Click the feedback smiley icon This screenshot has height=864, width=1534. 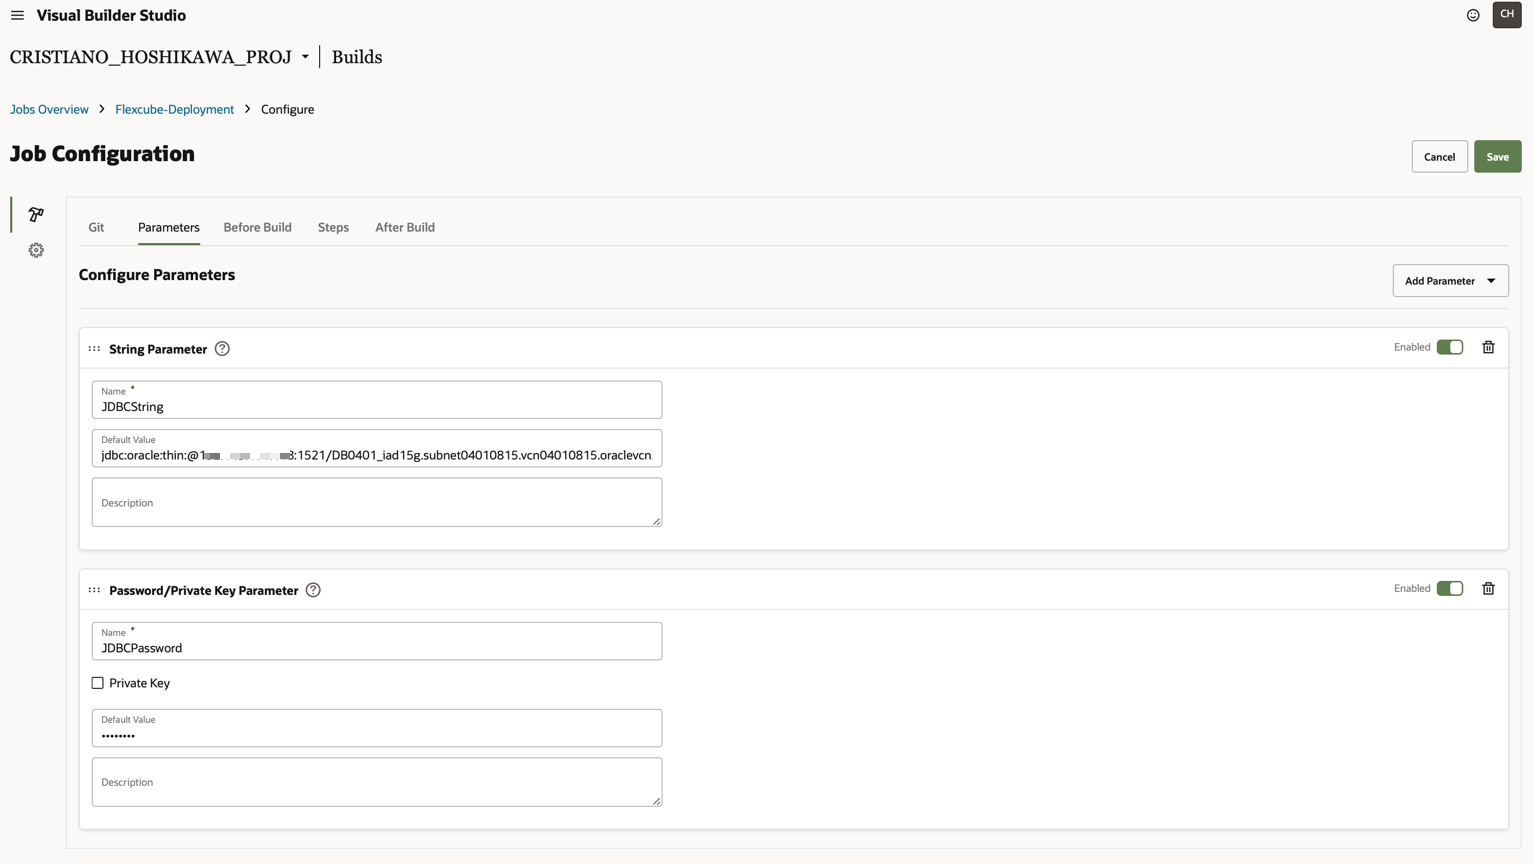click(1472, 15)
